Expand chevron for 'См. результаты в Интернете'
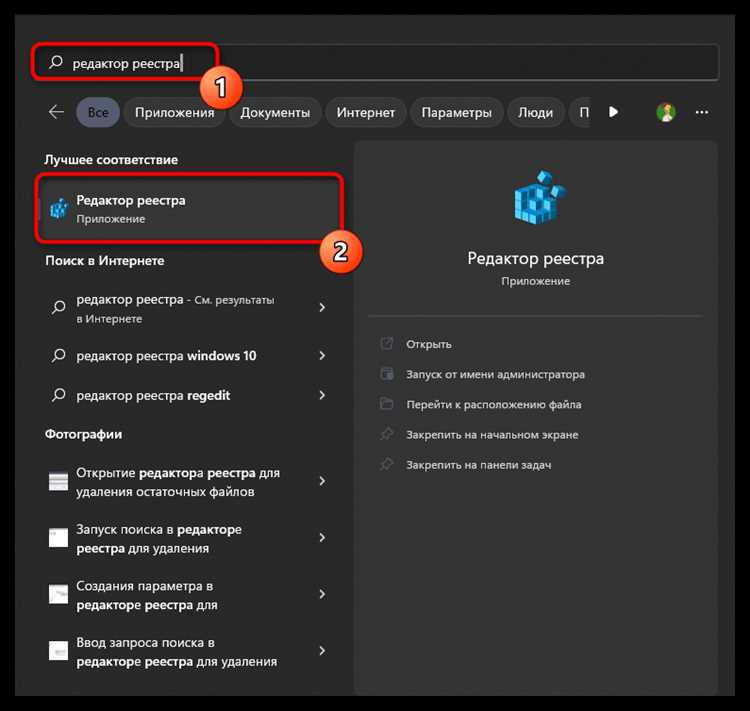The height and width of the screenshot is (711, 750). (x=322, y=307)
